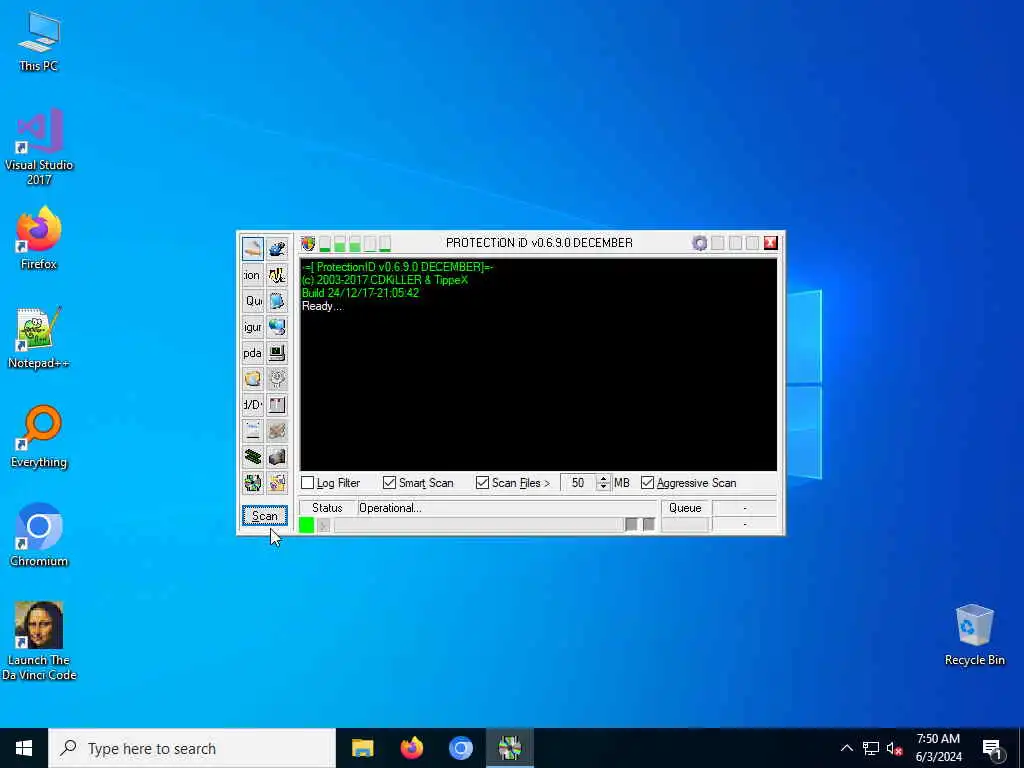Image resolution: width=1024 pixels, height=768 pixels.
Task: Click the grey box icon in sidebar
Action: pos(277,456)
